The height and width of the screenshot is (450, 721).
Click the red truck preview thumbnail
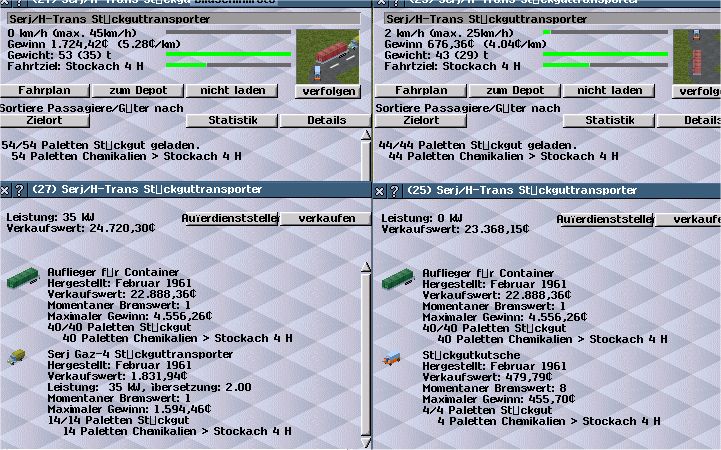click(x=327, y=56)
